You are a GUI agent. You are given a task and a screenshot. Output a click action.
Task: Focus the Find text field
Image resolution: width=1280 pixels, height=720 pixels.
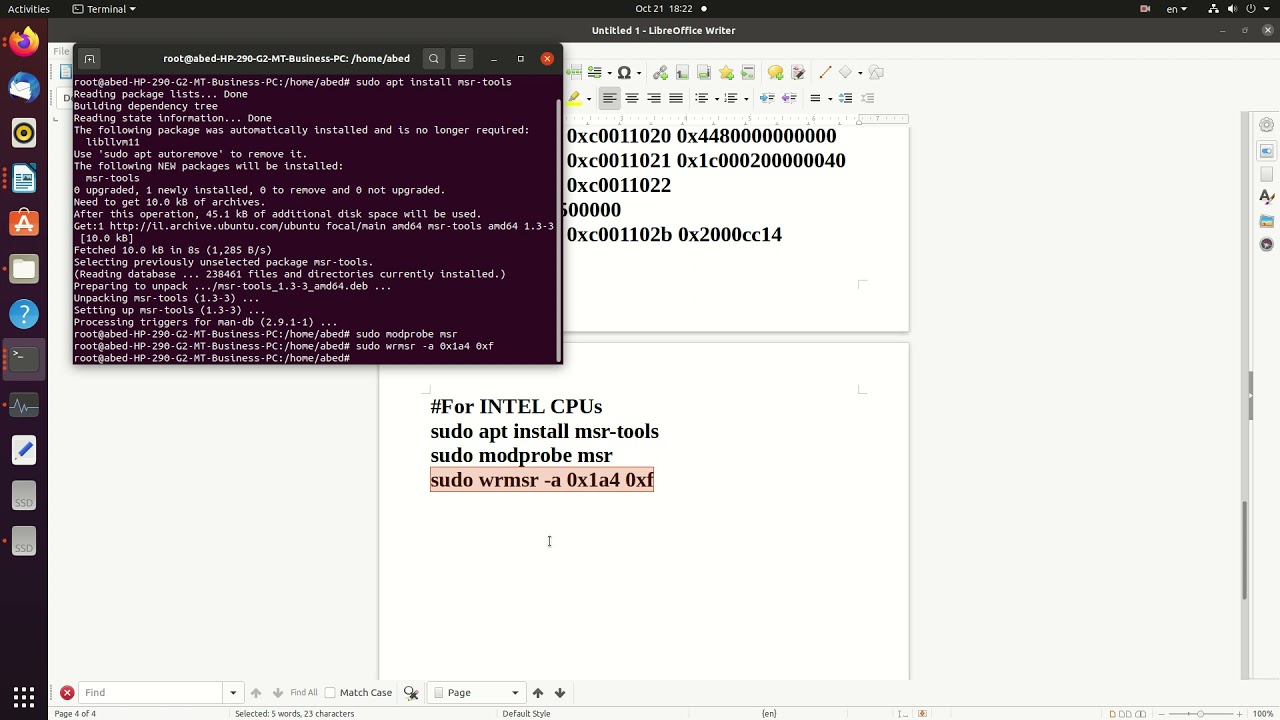click(x=153, y=692)
